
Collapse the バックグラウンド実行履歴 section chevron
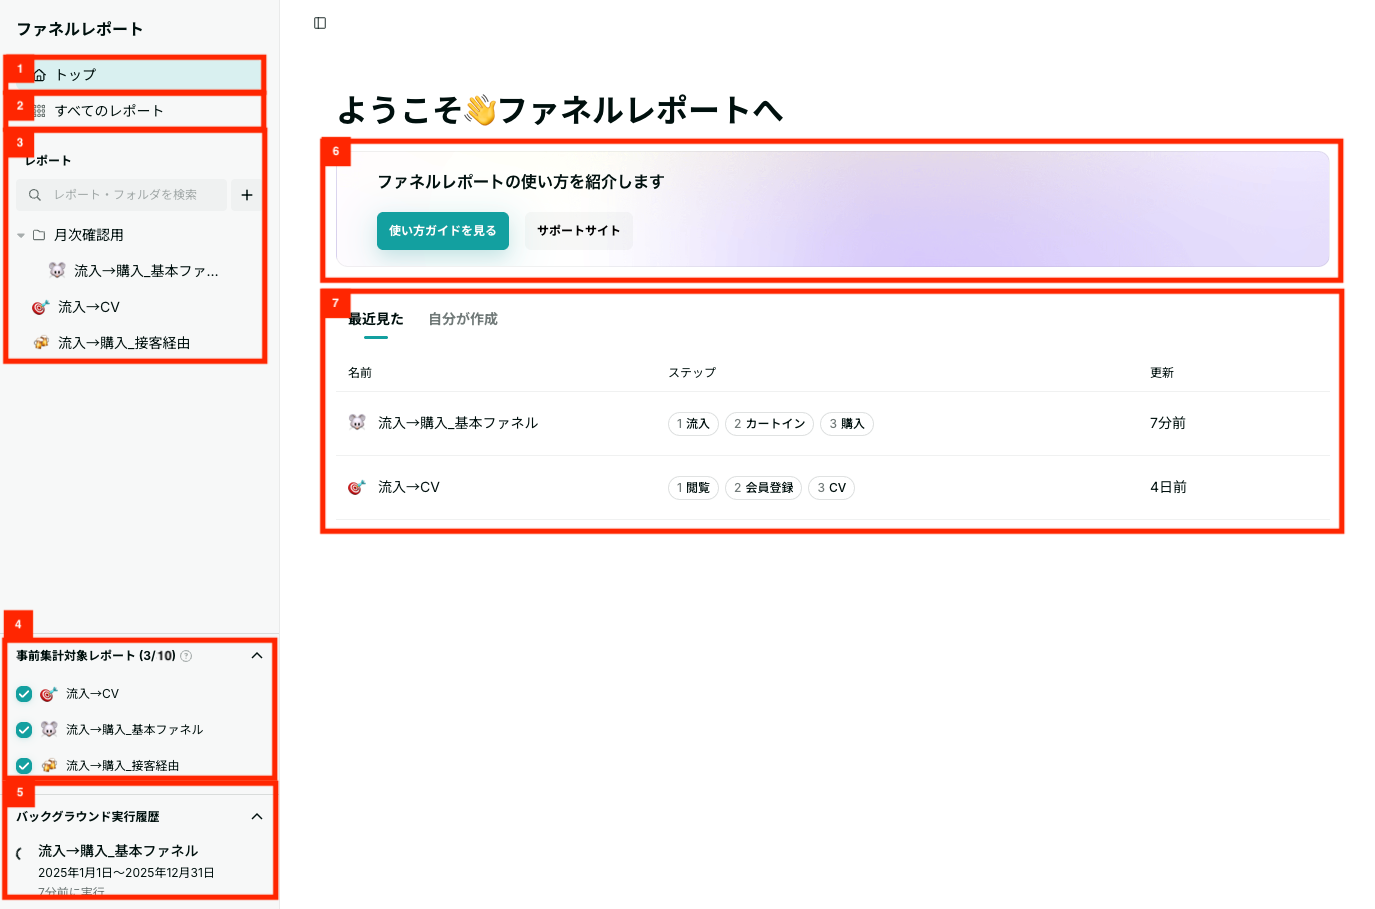257,817
